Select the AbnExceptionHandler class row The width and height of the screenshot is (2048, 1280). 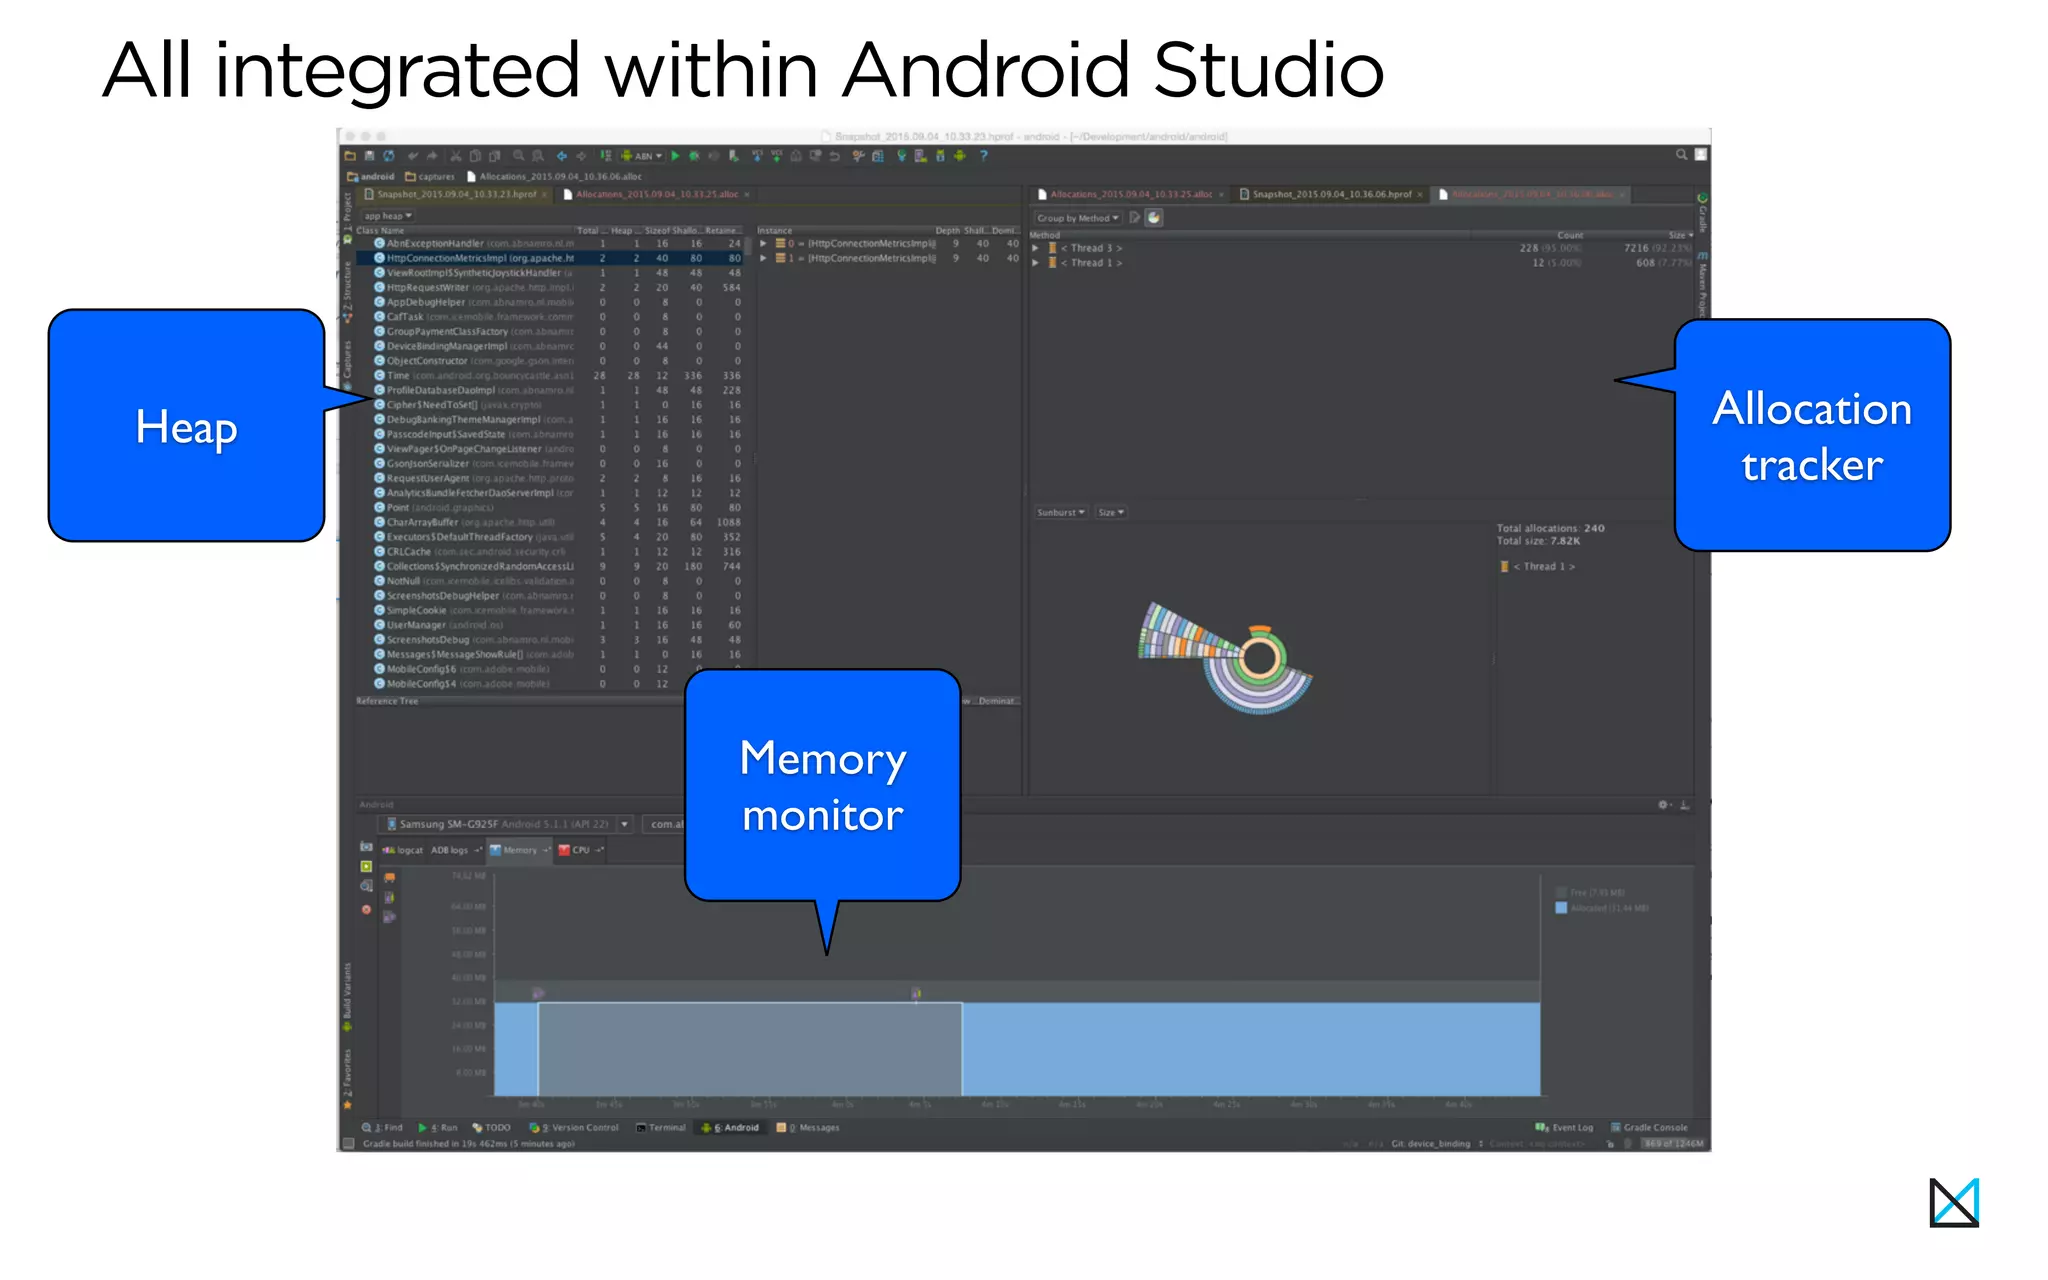click(550, 244)
